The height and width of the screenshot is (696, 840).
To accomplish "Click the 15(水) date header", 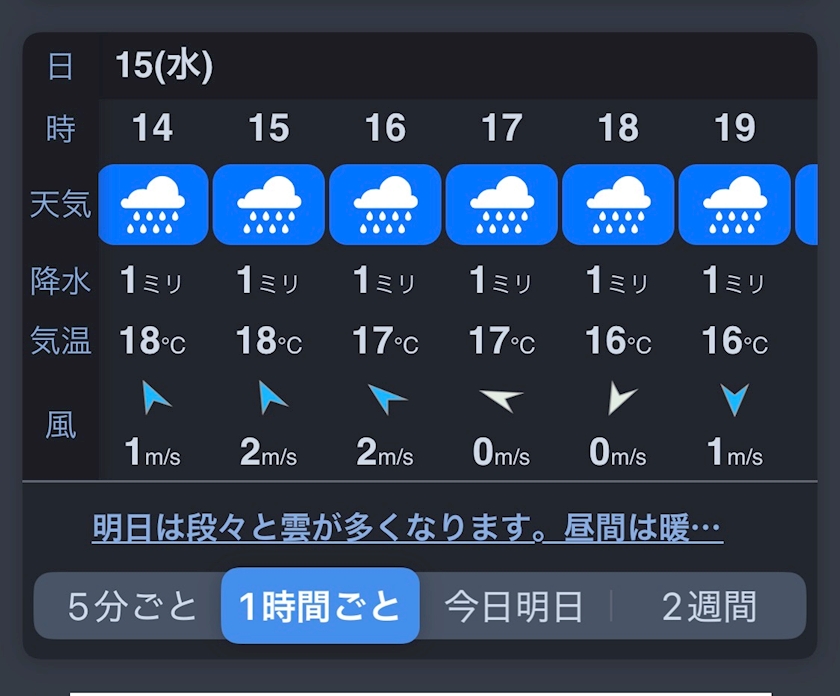I will (x=164, y=66).
